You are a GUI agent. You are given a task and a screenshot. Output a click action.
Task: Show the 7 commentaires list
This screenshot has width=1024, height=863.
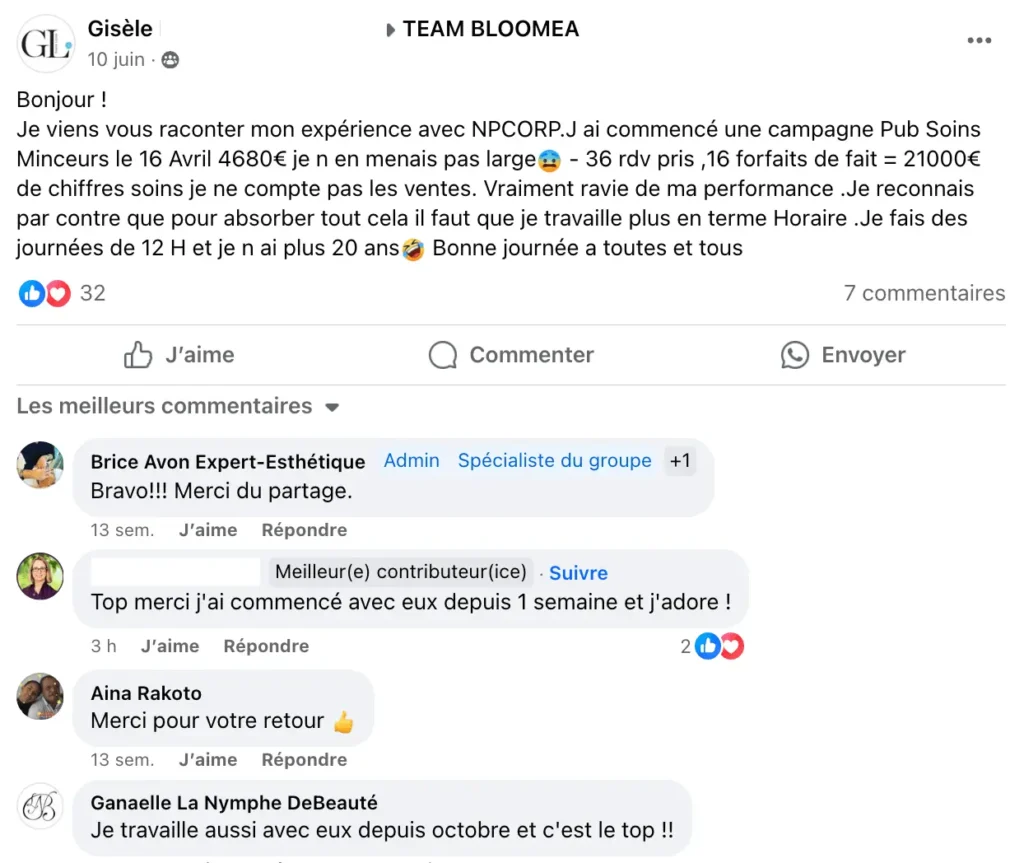[x=924, y=293]
